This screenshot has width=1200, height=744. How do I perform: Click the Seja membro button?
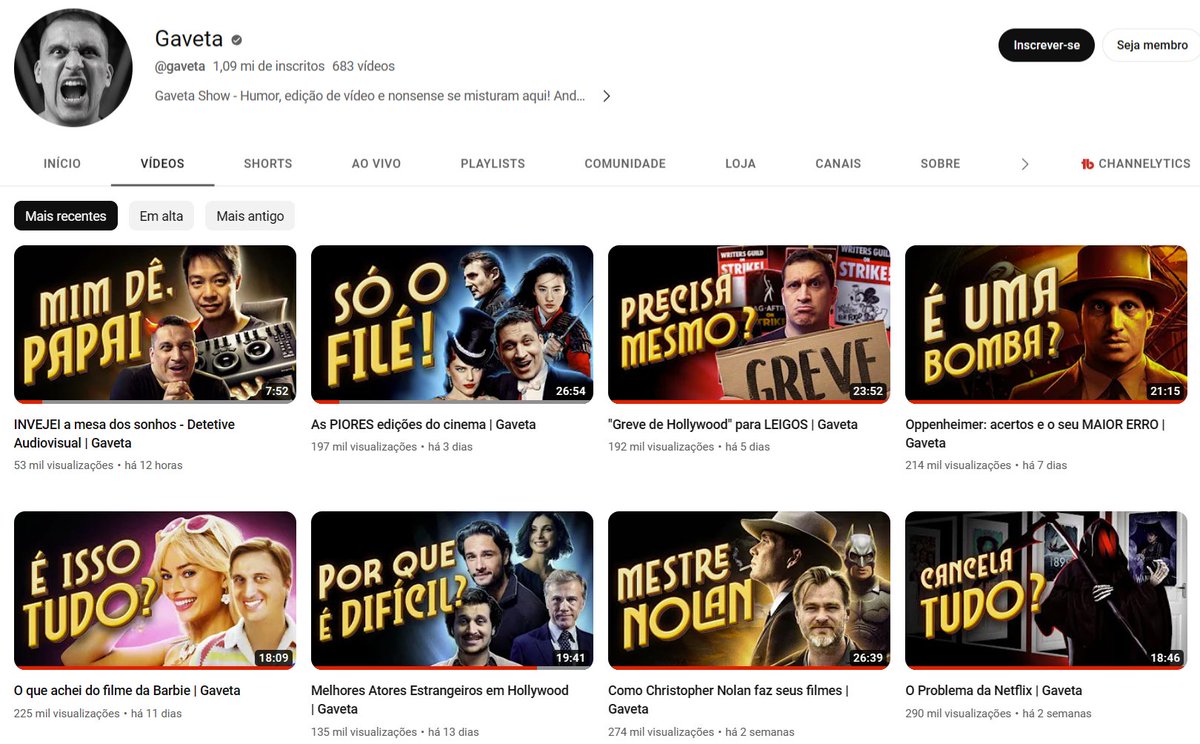pos(1152,45)
